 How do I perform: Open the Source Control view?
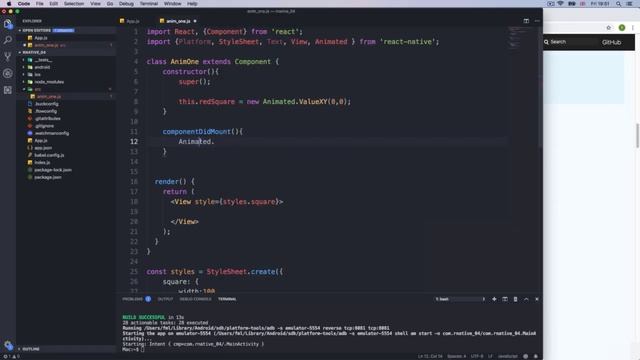(8, 57)
